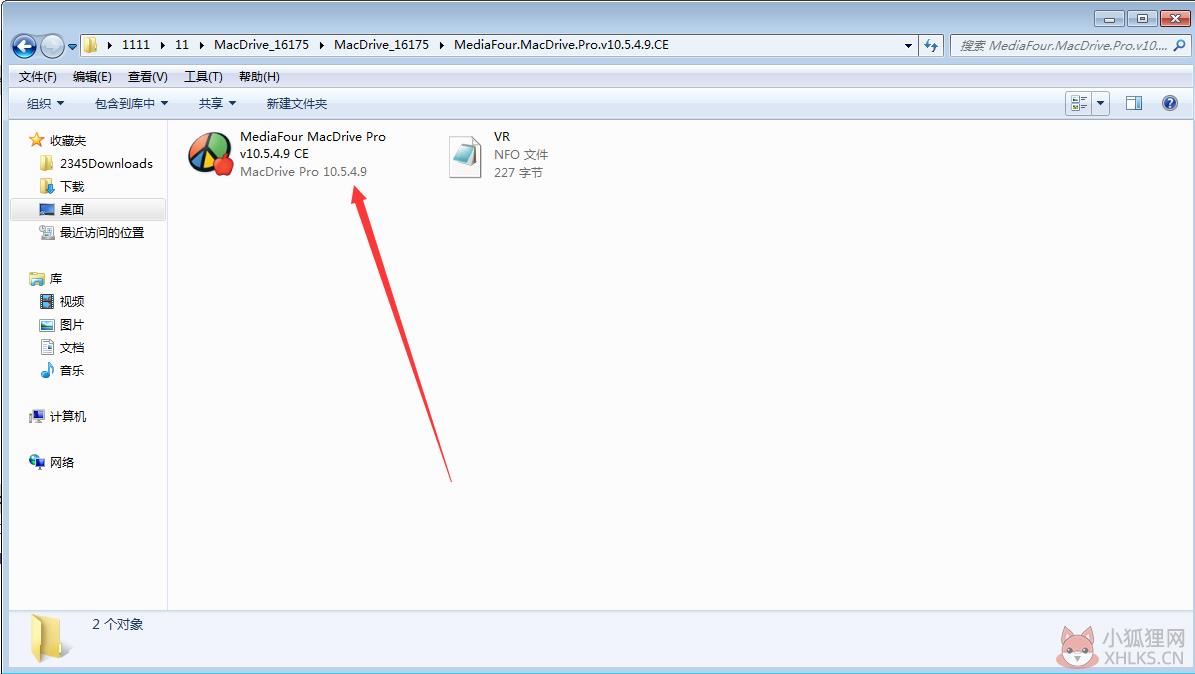Click the 文档 library document icon
Image resolution: width=1195 pixels, height=674 pixels.
(46, 347)
